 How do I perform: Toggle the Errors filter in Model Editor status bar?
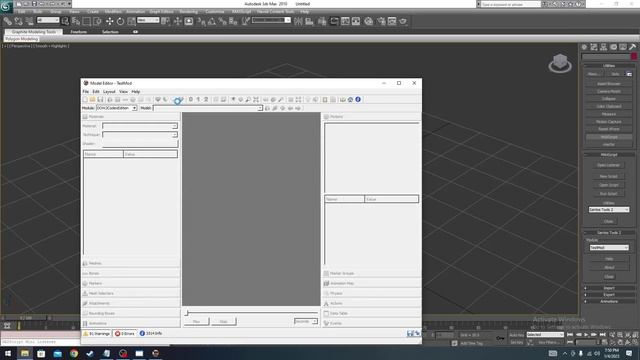click(125, 333)
